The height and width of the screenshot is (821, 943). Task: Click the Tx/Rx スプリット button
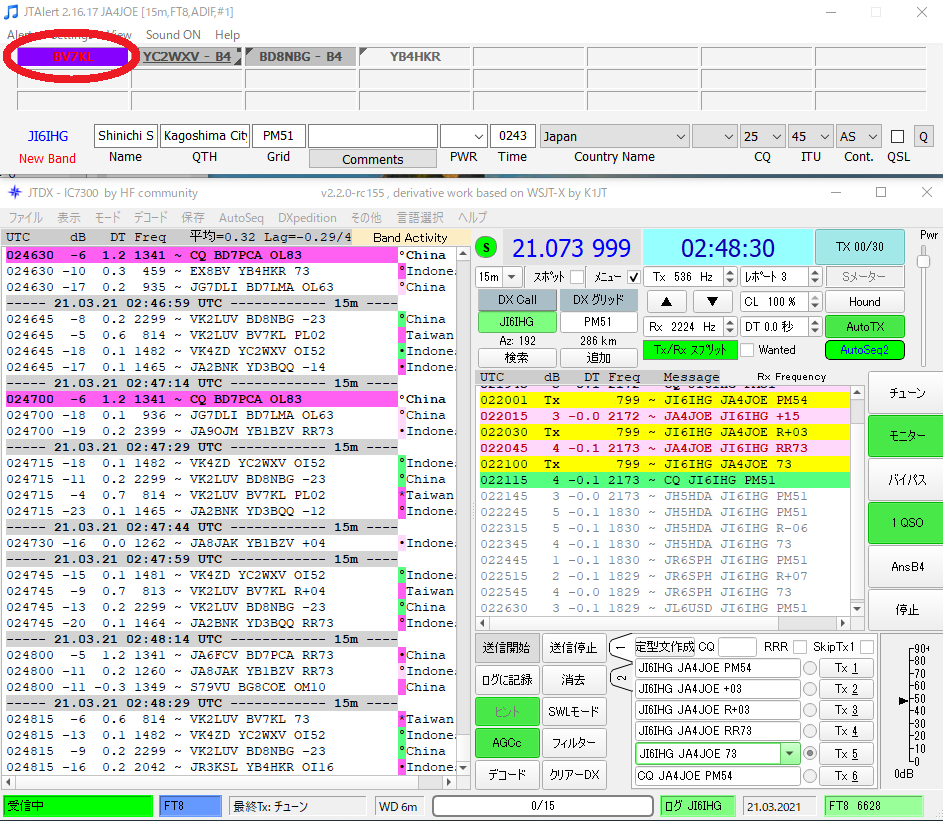point(690,349)
